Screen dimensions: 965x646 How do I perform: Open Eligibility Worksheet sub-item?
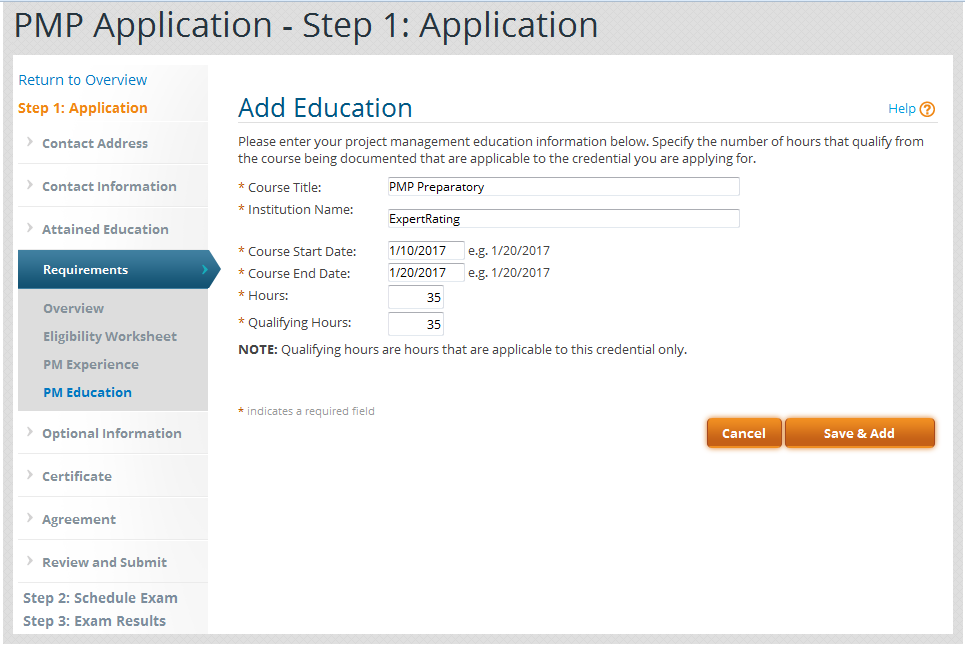pyautogui.click(x=110, y=337)
